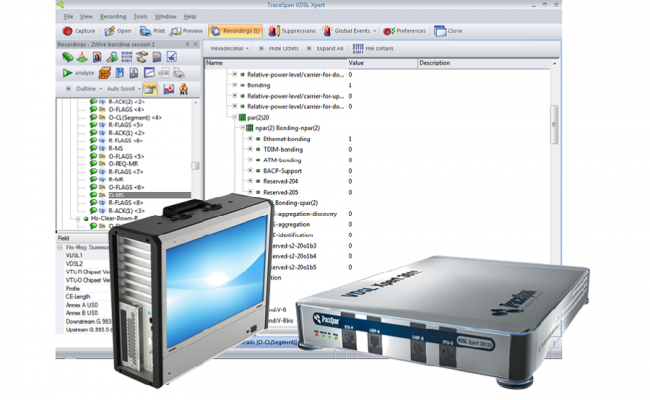
Task: Open Preferences from the toolbar
Action: click(405, 31)
